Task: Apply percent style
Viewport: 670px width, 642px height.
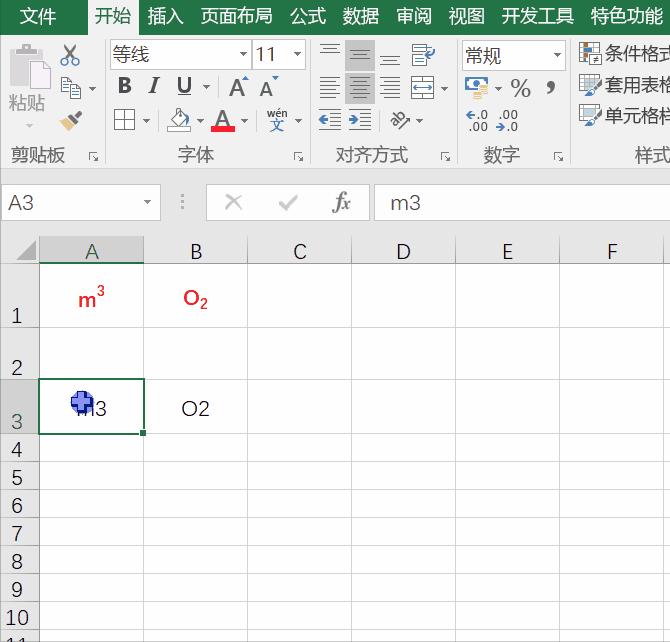Action: [520, 88]
